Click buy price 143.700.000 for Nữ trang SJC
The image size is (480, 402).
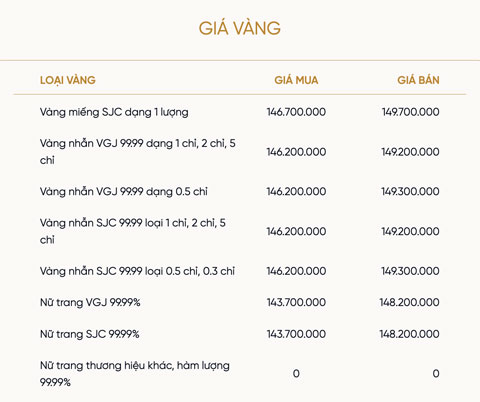pos(296,334)
